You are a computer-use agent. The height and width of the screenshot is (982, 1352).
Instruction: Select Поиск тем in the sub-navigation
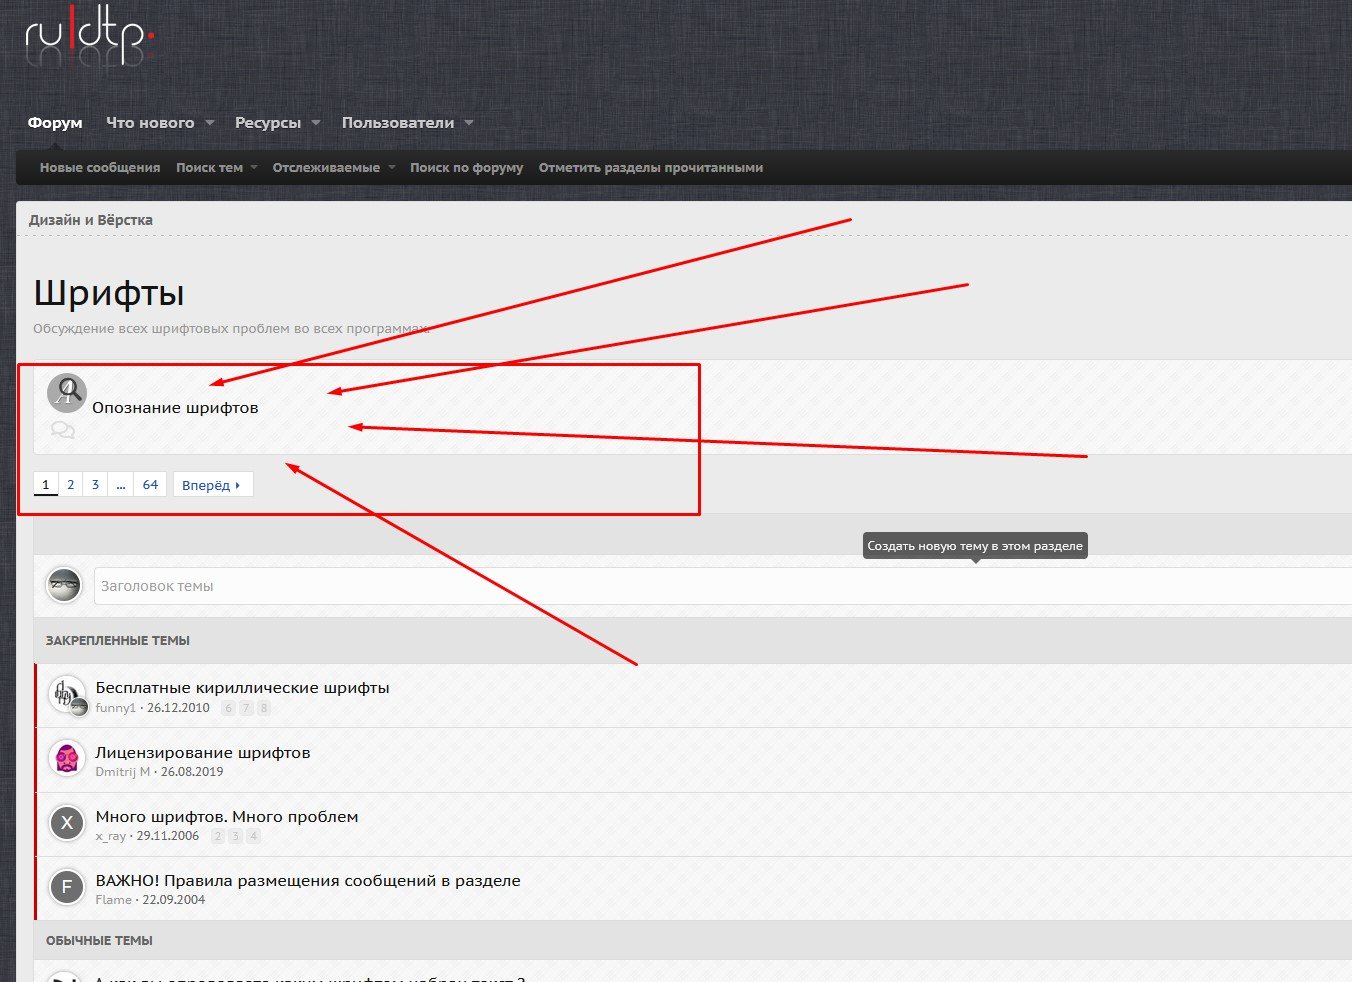(209, 168)
